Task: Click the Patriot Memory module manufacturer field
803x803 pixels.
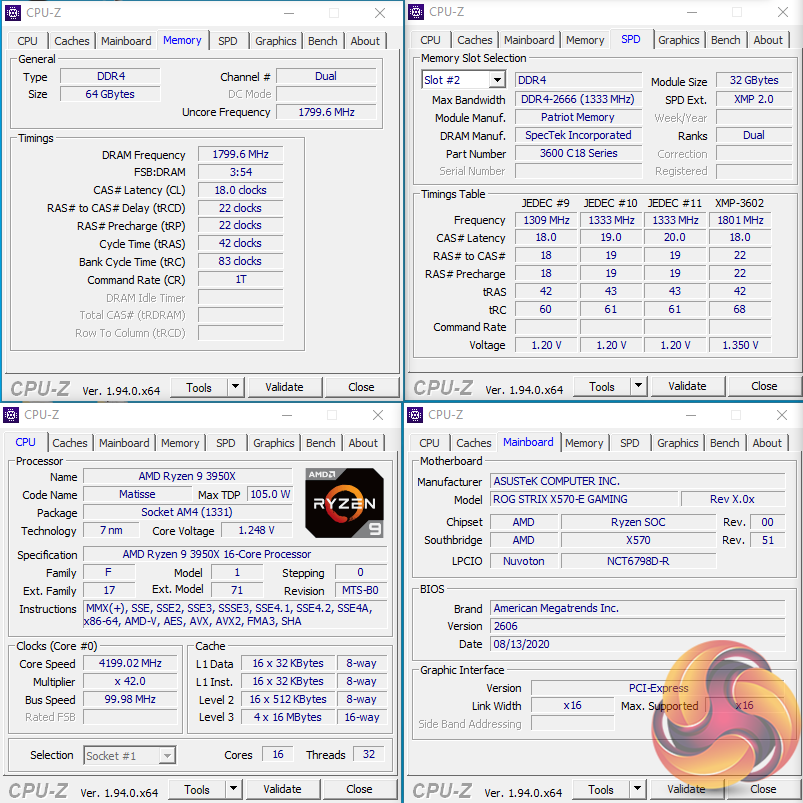Action: 578,117
